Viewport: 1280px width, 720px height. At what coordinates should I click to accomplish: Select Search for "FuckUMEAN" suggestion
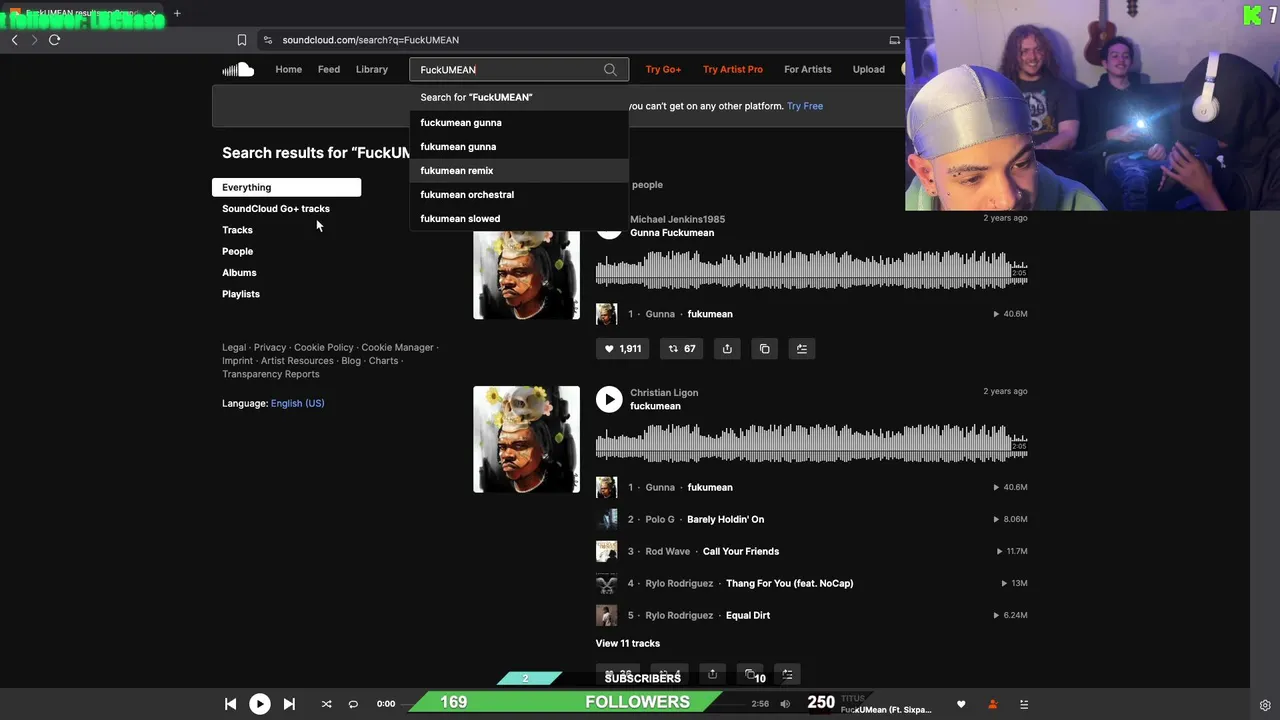click(519, 97)
